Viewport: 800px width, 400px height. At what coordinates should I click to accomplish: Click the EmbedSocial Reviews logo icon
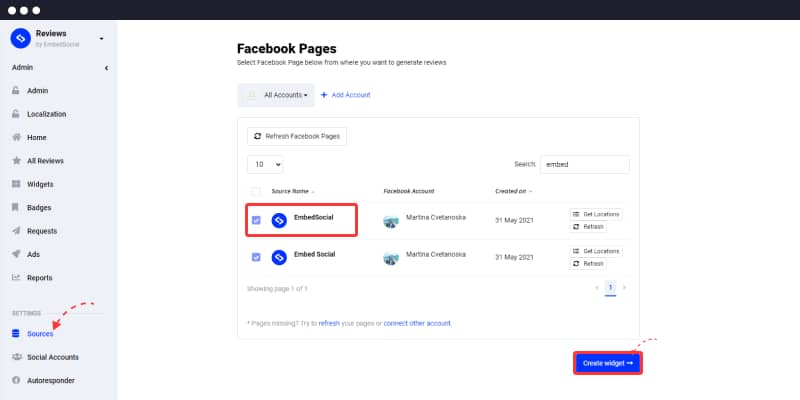pos(20,38)
